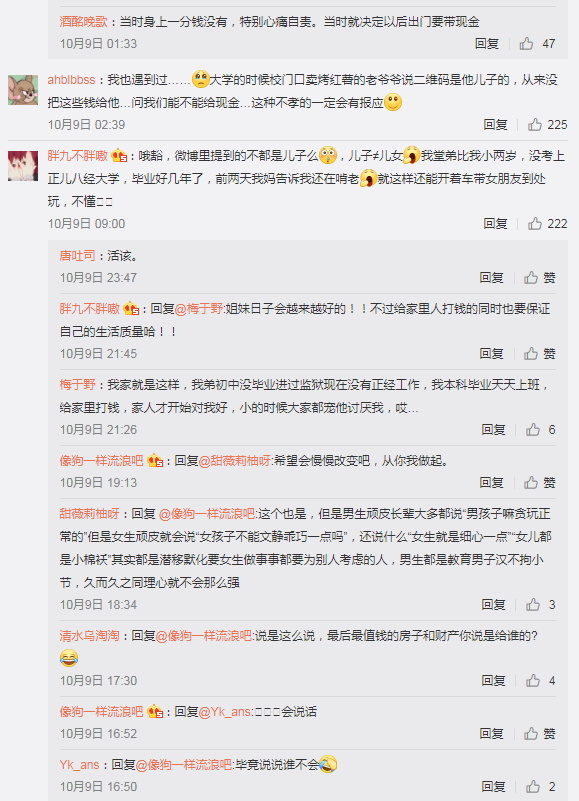Click @Yk_ans mention in reply
Viewport: 579px width, 801px height.
click(224, 712)
